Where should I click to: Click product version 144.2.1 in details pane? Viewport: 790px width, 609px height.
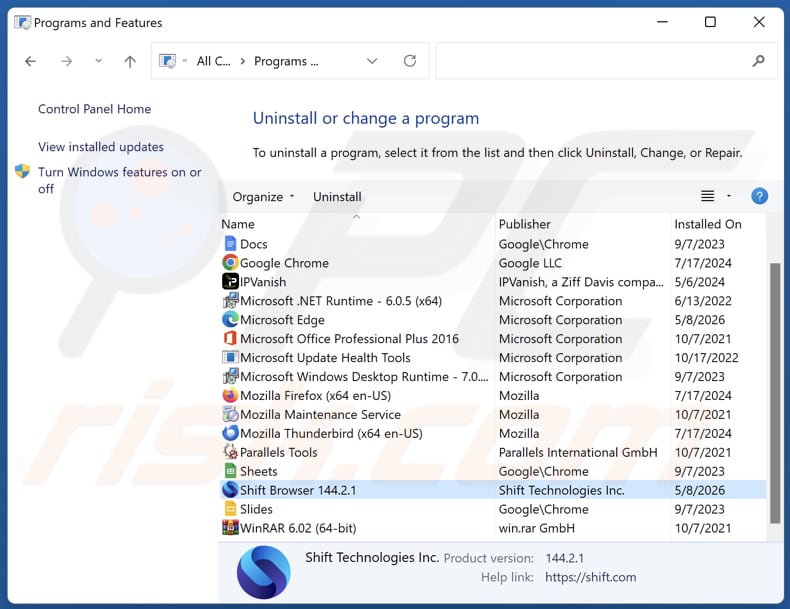point(564,558)
